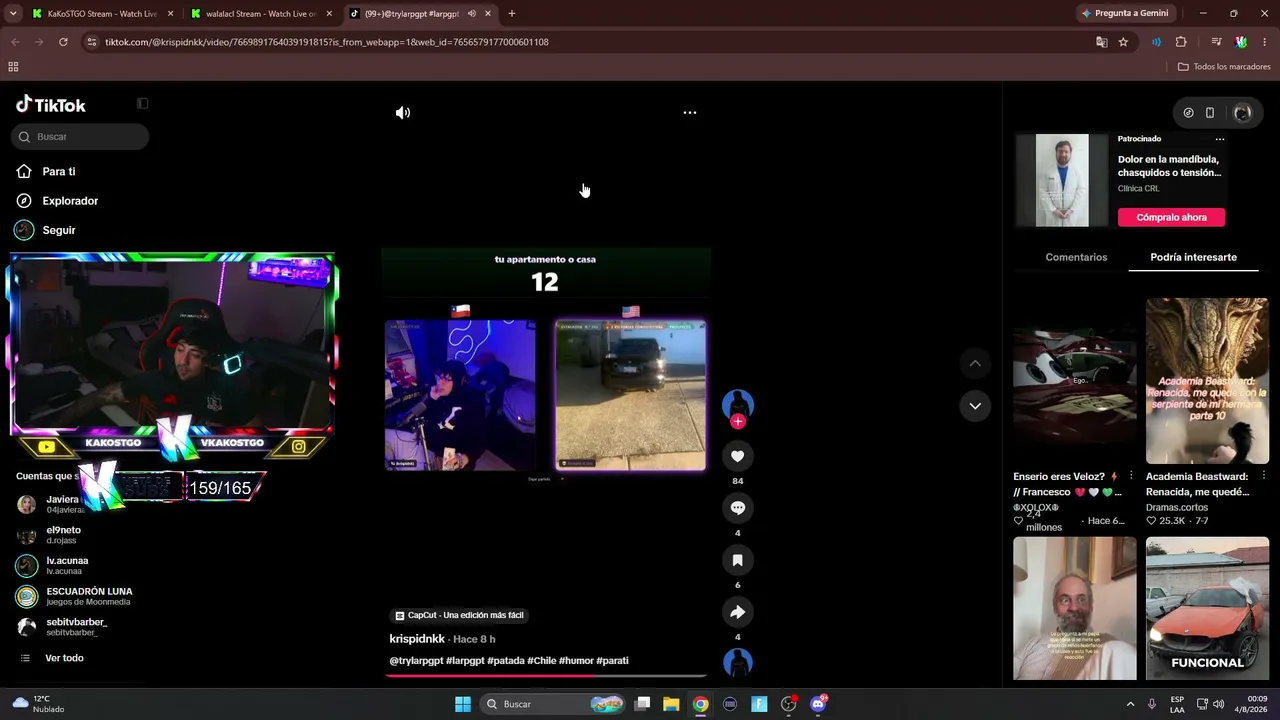Reload the current page
The width and height of the screenshot is (1280, 720).
coord(63,42)
